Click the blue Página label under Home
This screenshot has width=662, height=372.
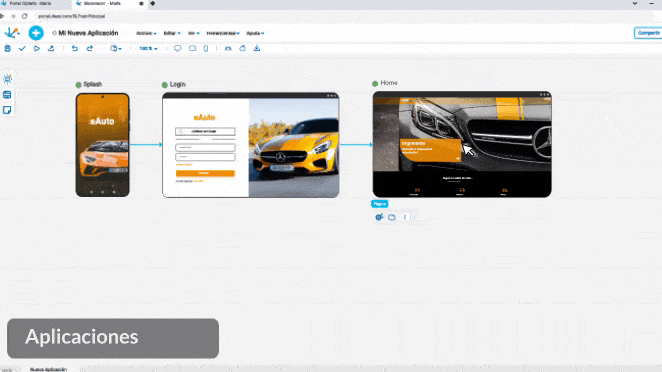coord(380,204)
